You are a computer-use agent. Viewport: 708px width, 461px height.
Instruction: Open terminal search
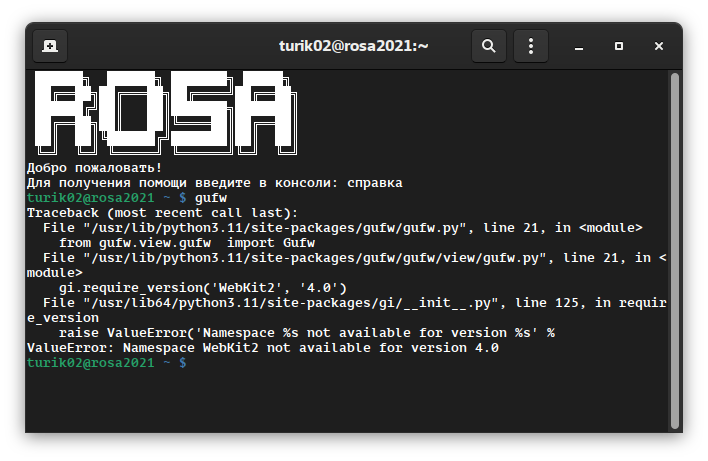[x=489, y=46]
